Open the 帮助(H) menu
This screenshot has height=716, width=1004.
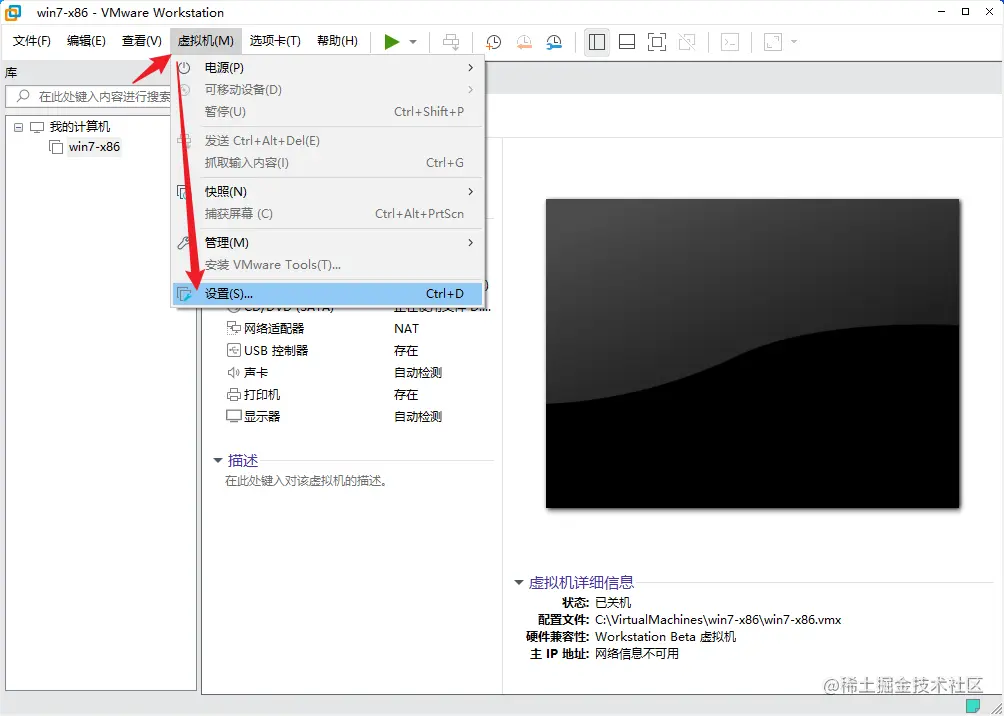[337, 41]
